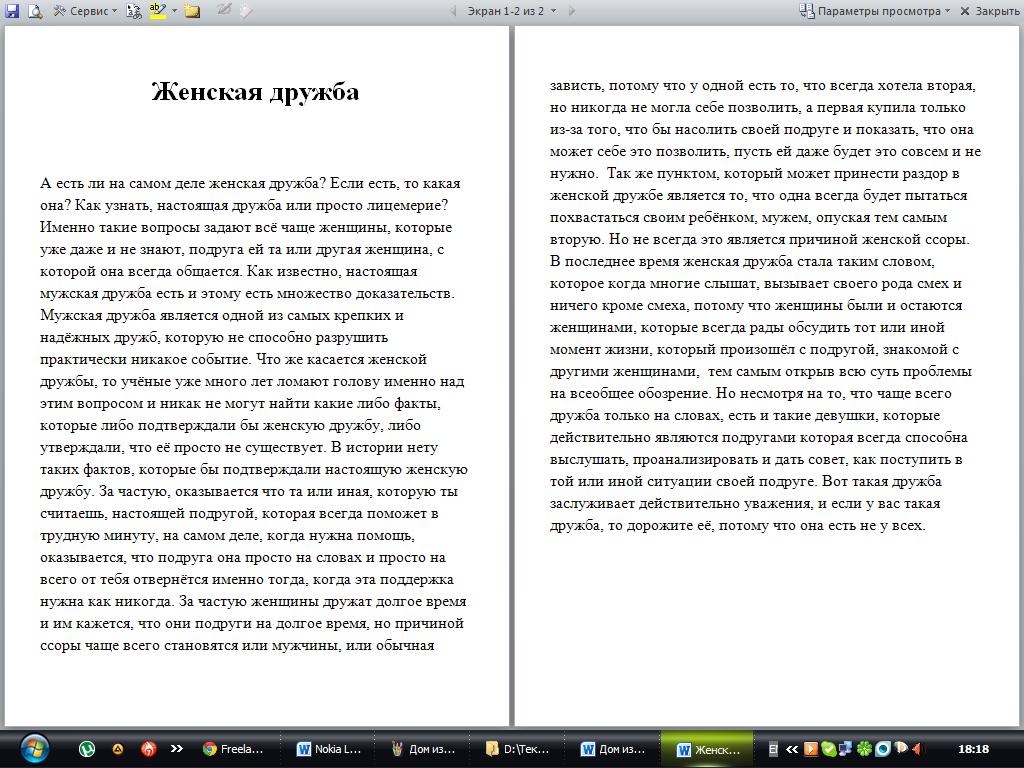Image resolution: width=1024 pixels, height=768 pixels.
Task: Save the document using the floppy disk icon
Action: [x=12, y=10]
